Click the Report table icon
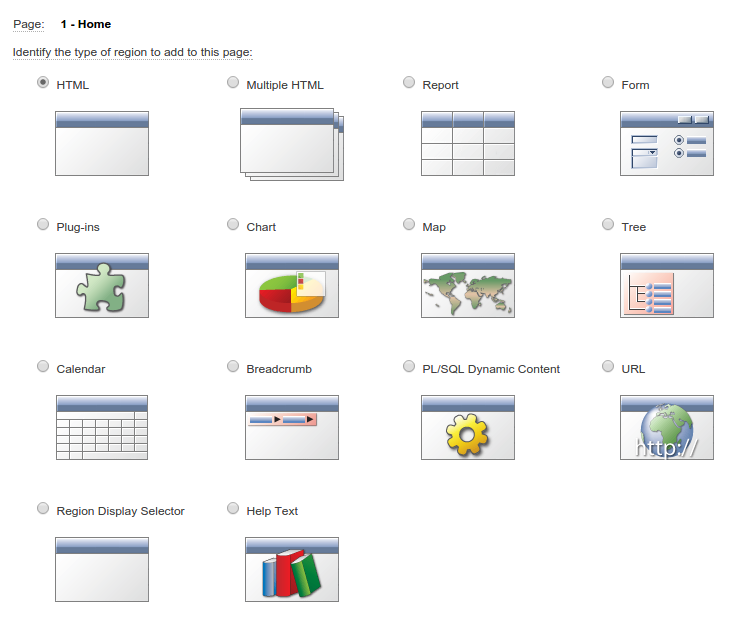This screenshot has height=643, width=745. click(x=468, y=144)
